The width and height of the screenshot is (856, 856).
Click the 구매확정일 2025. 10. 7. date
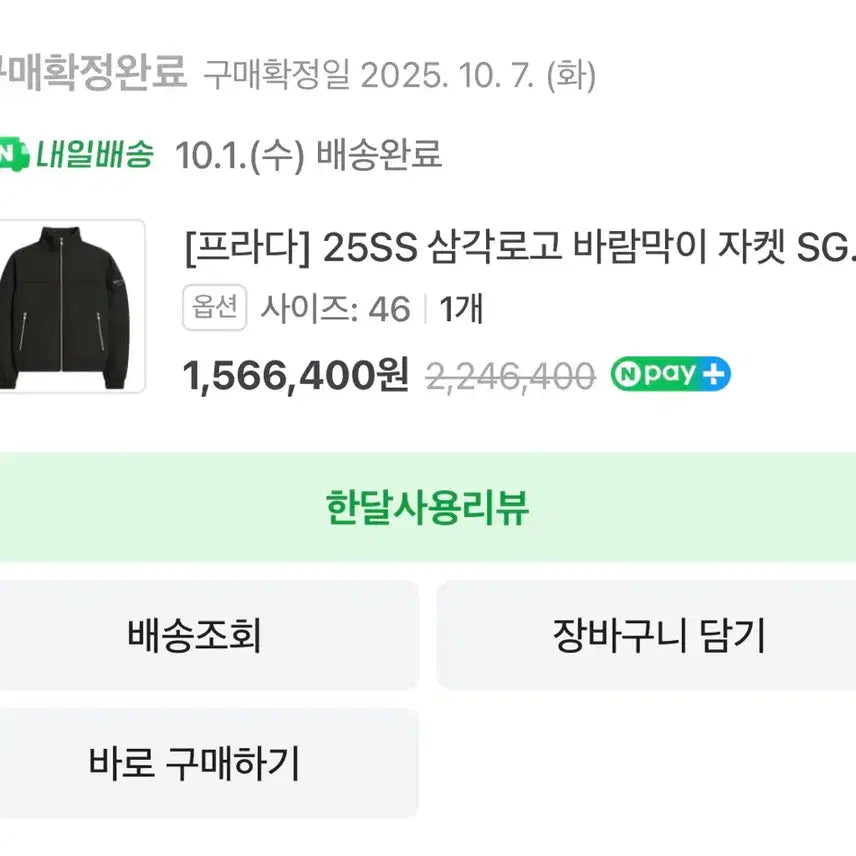click(400, 75)
